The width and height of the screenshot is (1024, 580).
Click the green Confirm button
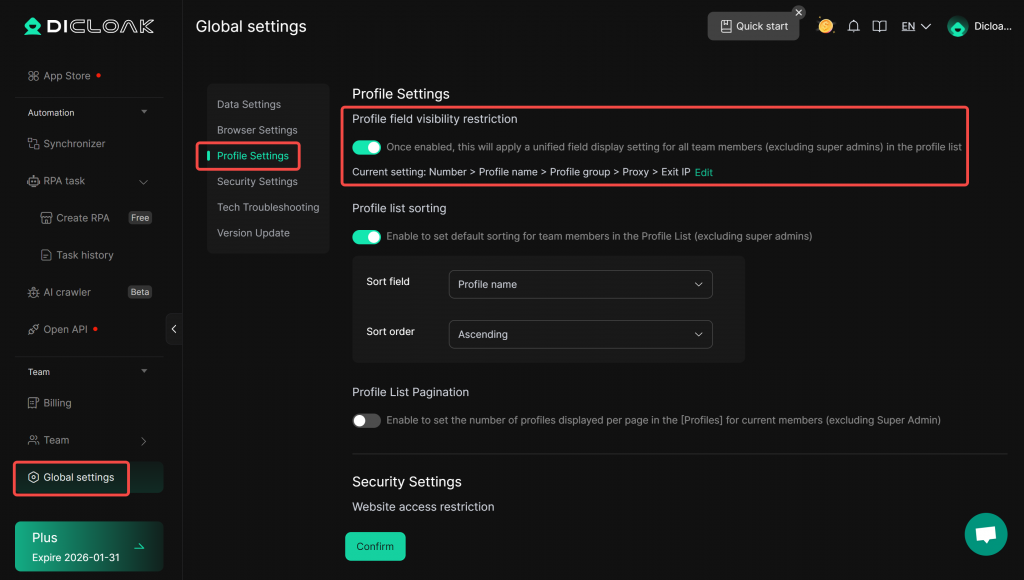coord(375,546)
